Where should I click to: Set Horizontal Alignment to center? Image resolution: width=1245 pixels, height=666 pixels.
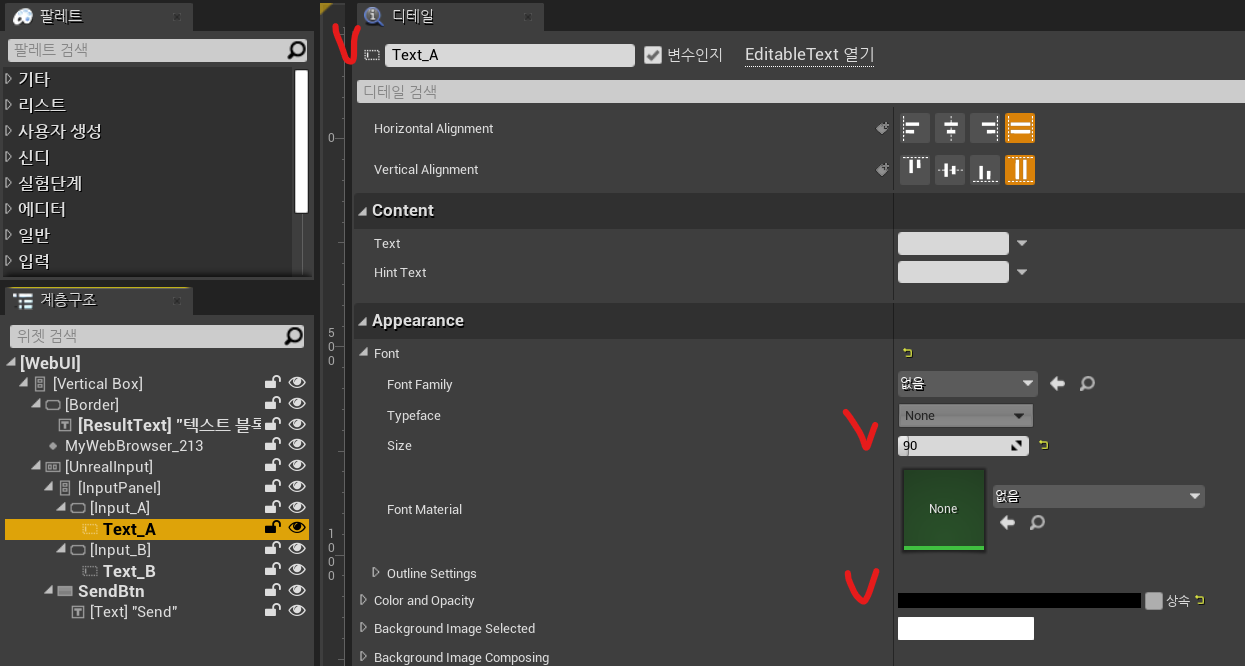coord(950,128)
